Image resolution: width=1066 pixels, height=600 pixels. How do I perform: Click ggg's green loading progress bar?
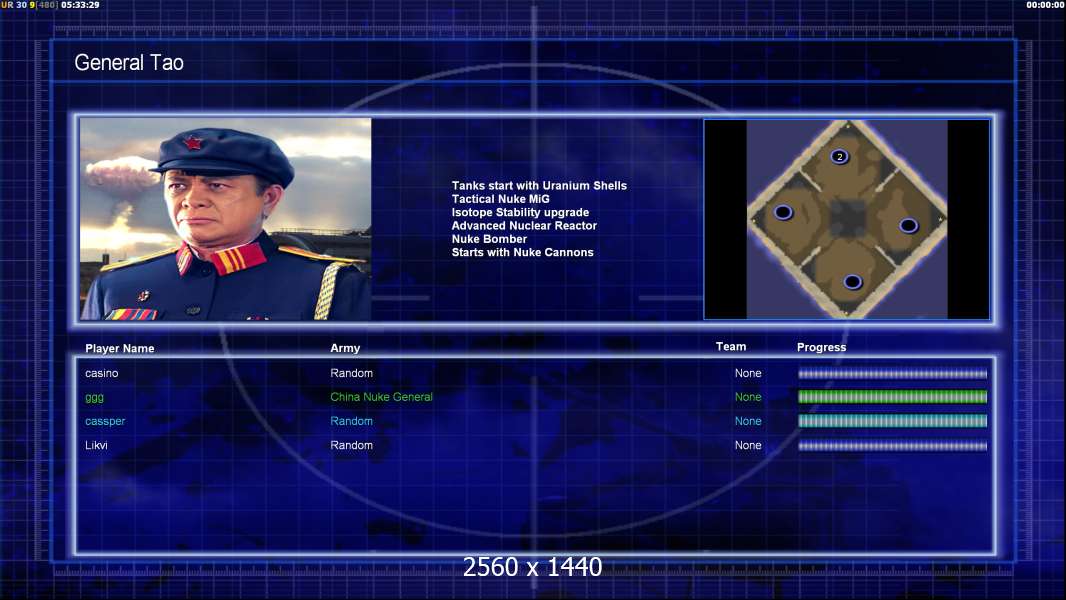[892, 397]
